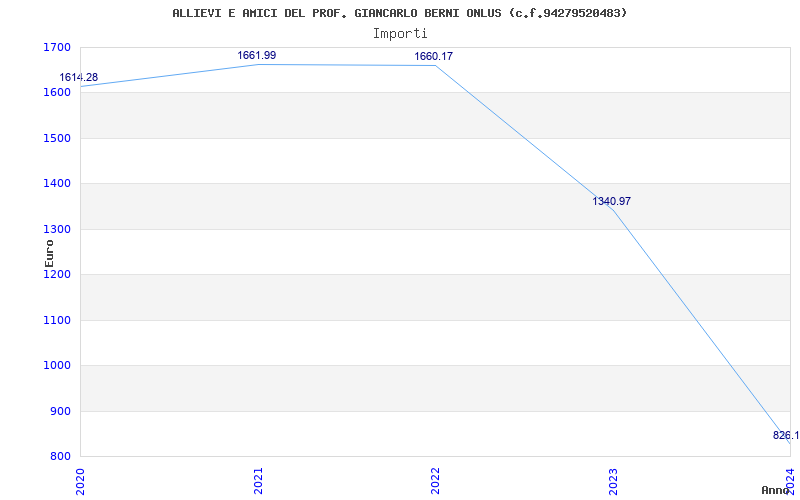The height and width of the screenshot is (500, 800).
Task: Click the 1661.99 data point label
Action: 257,55
